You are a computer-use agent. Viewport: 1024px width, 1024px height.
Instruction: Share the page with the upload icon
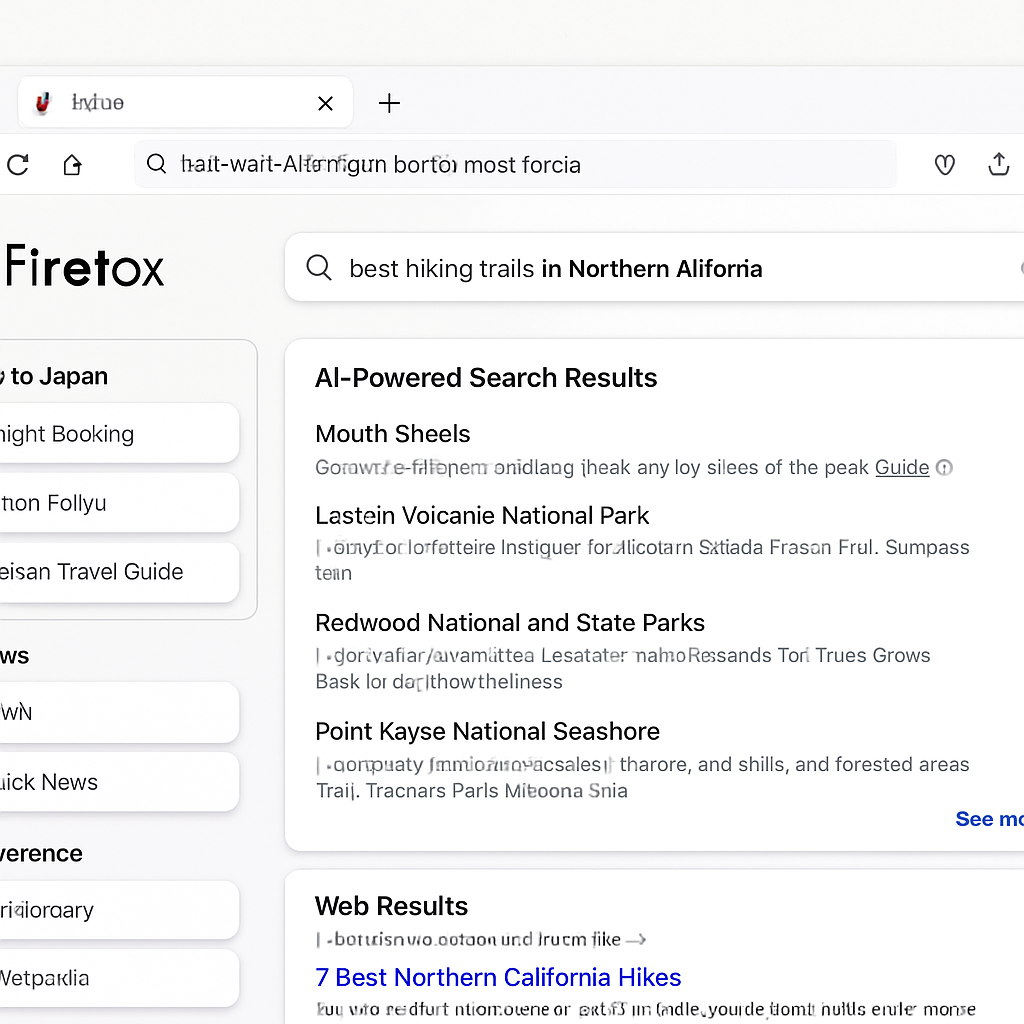coord(999,164)
